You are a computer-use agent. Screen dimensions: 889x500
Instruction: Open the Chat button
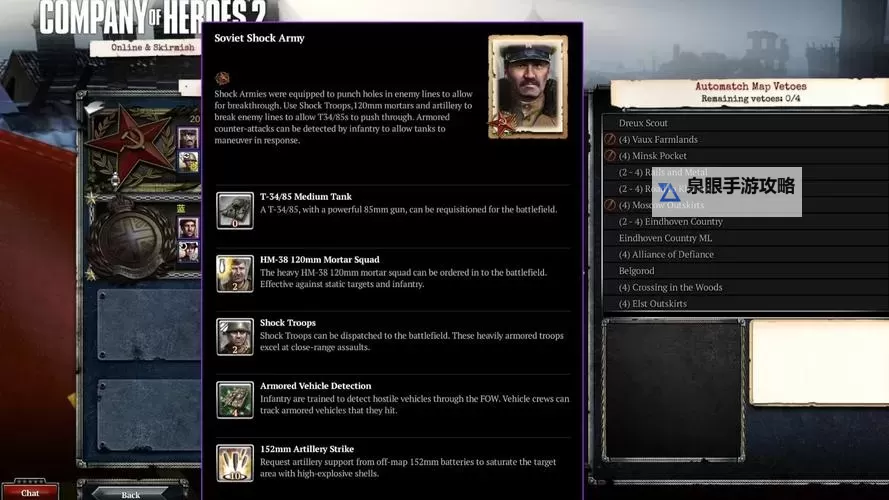coord(30,492)
